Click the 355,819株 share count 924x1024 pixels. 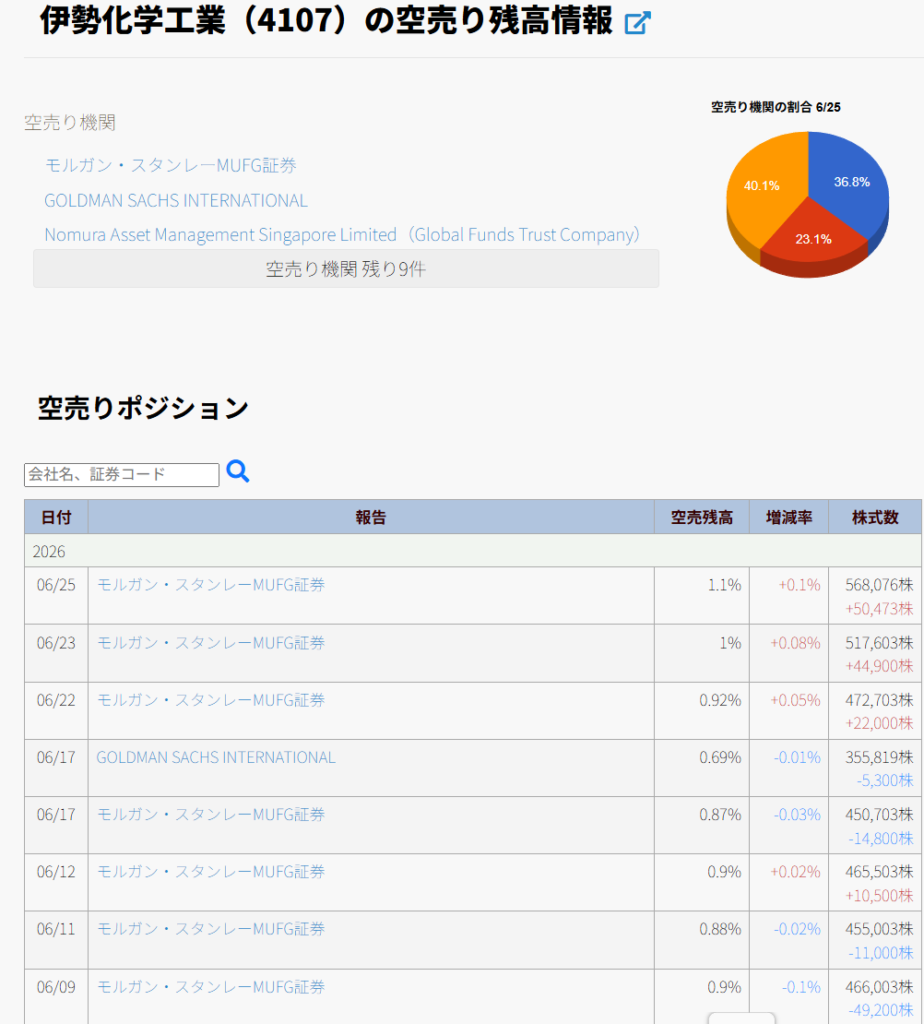click(x=879, y=757)
